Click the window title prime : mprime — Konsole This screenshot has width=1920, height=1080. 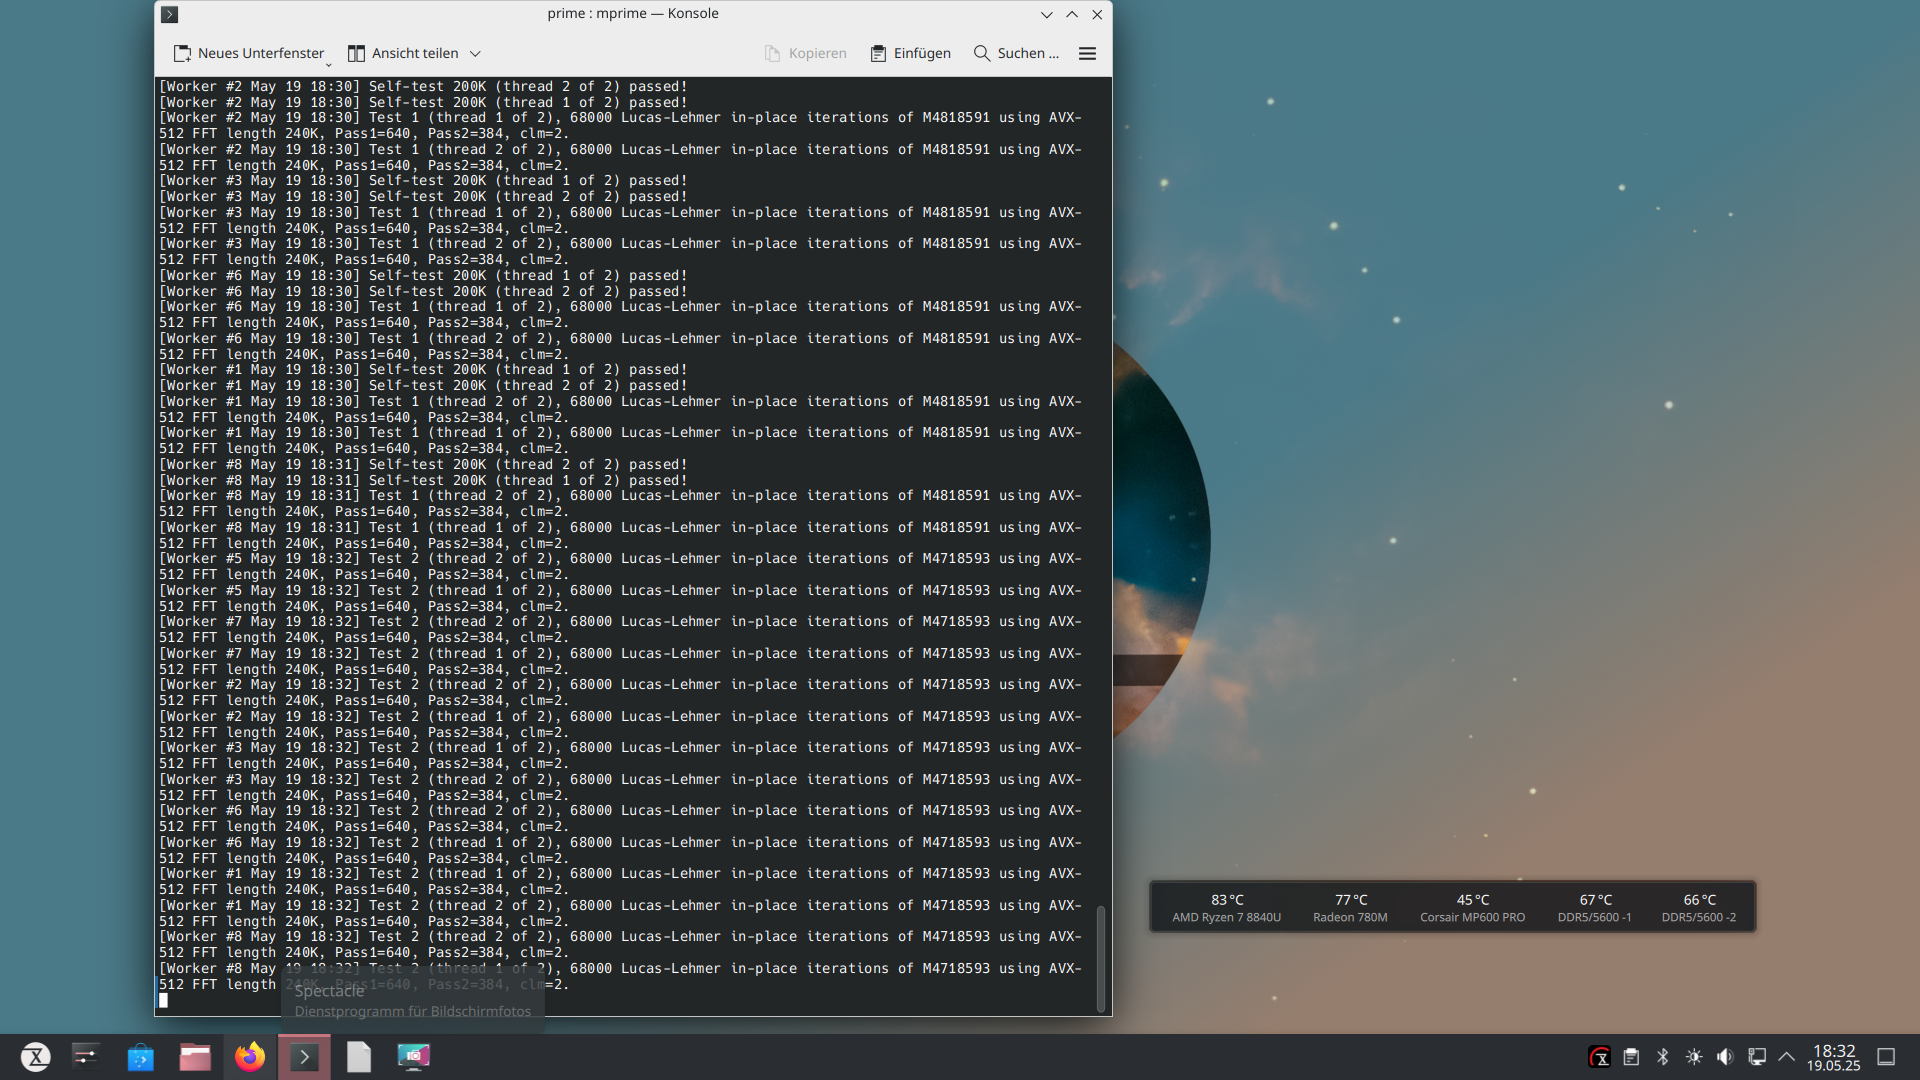(633, 14)
